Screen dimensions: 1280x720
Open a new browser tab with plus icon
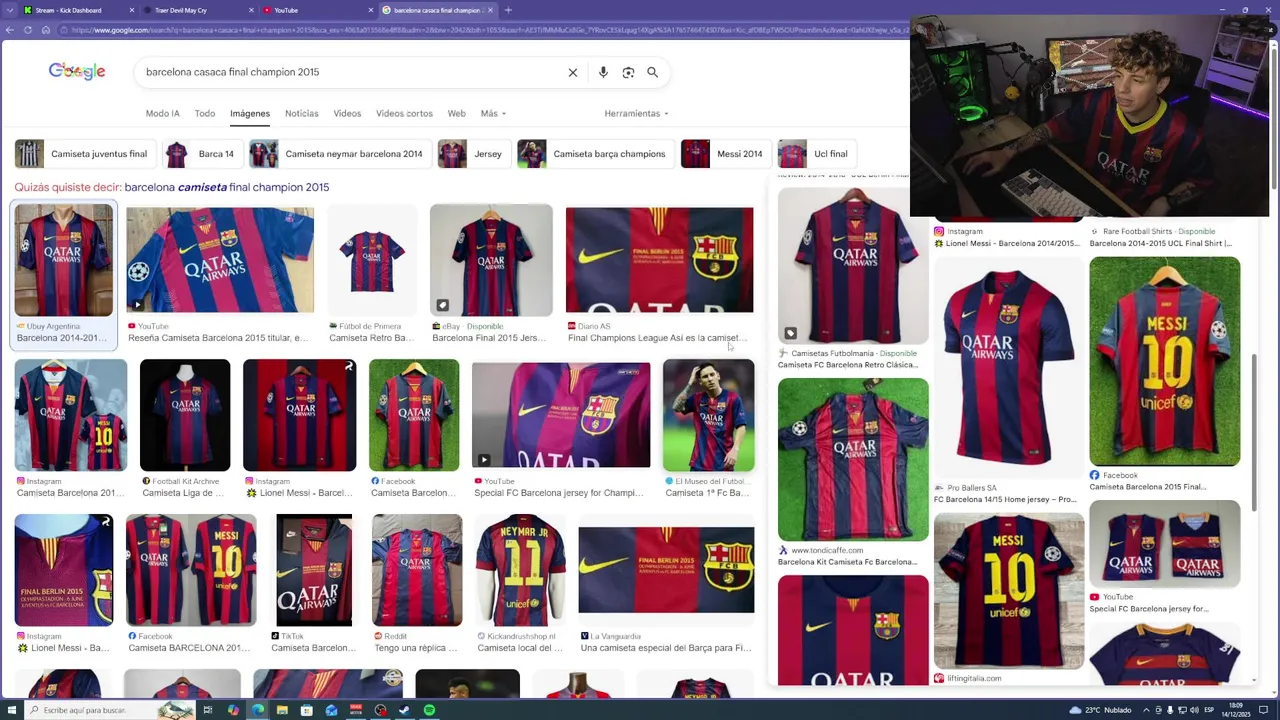pos(508,10)
